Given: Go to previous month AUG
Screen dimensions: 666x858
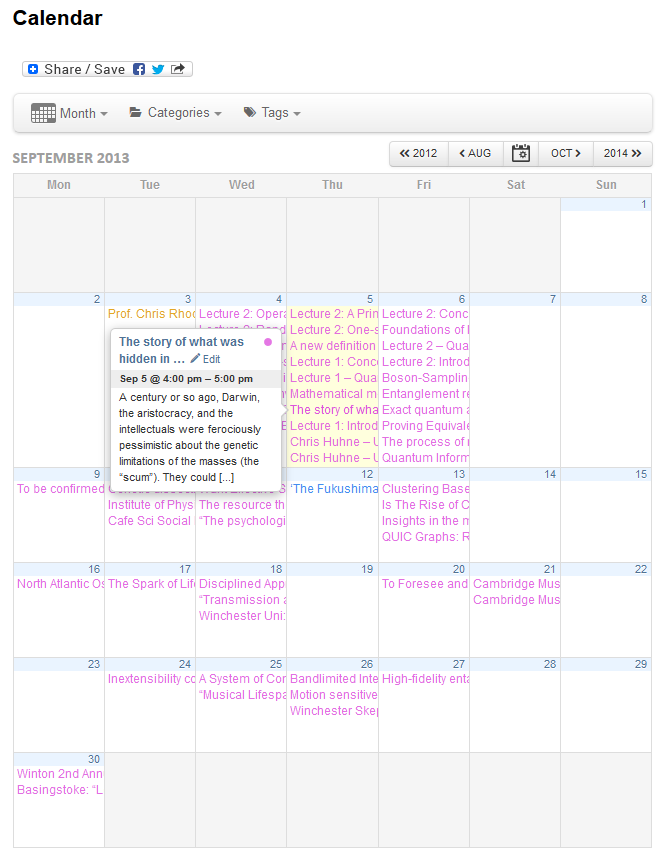Looking at the screenshot, I should click(475, 153).
